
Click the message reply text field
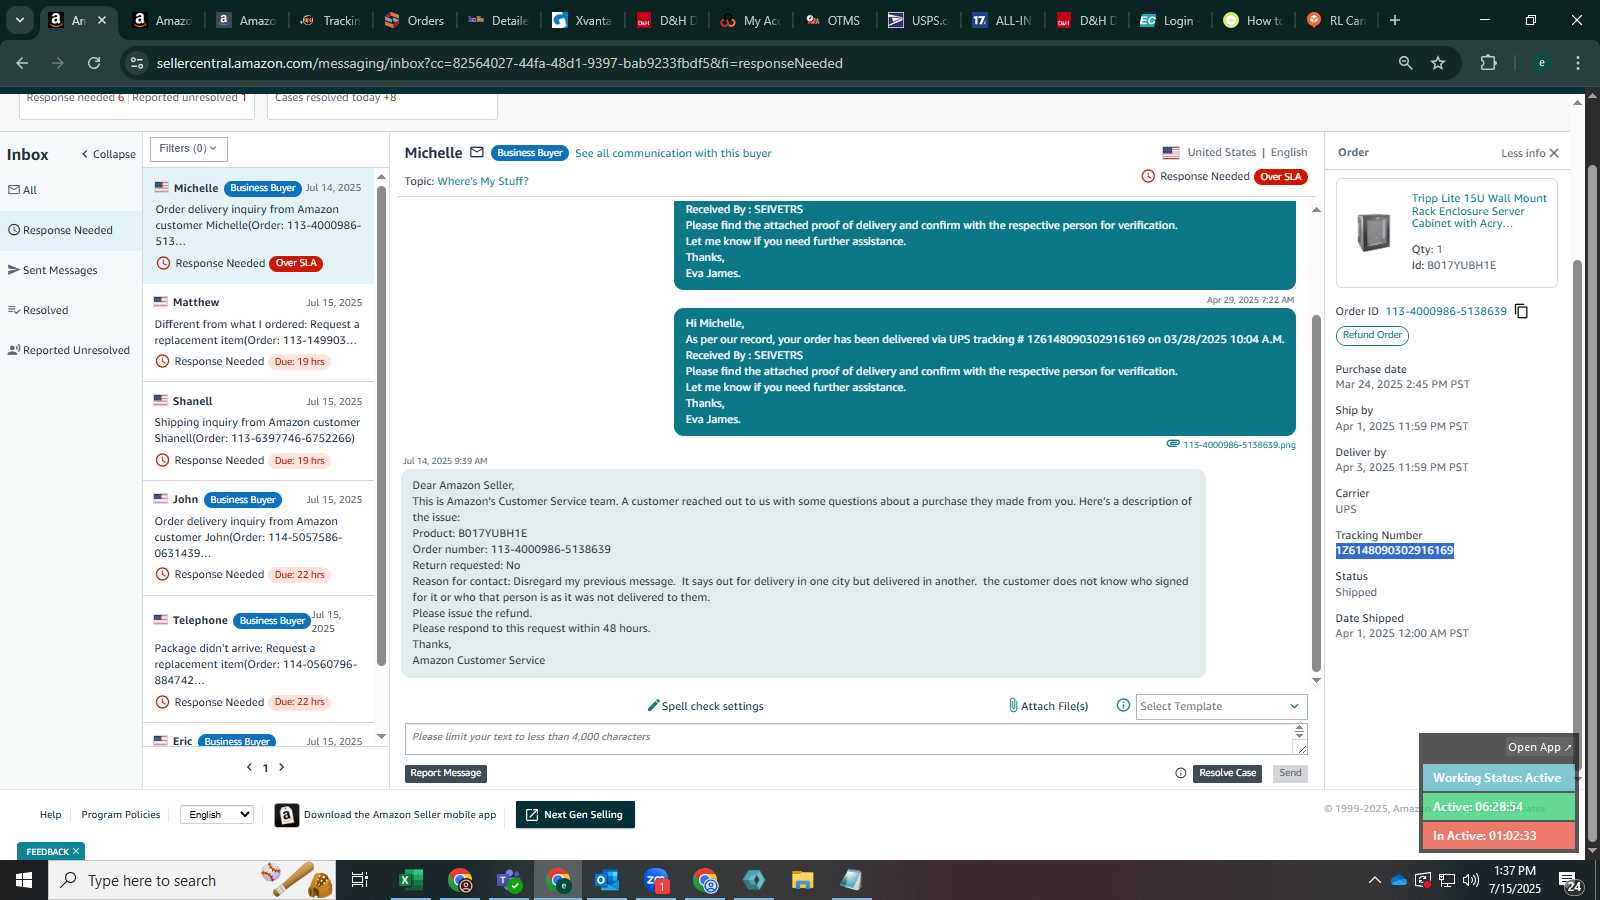849,739
